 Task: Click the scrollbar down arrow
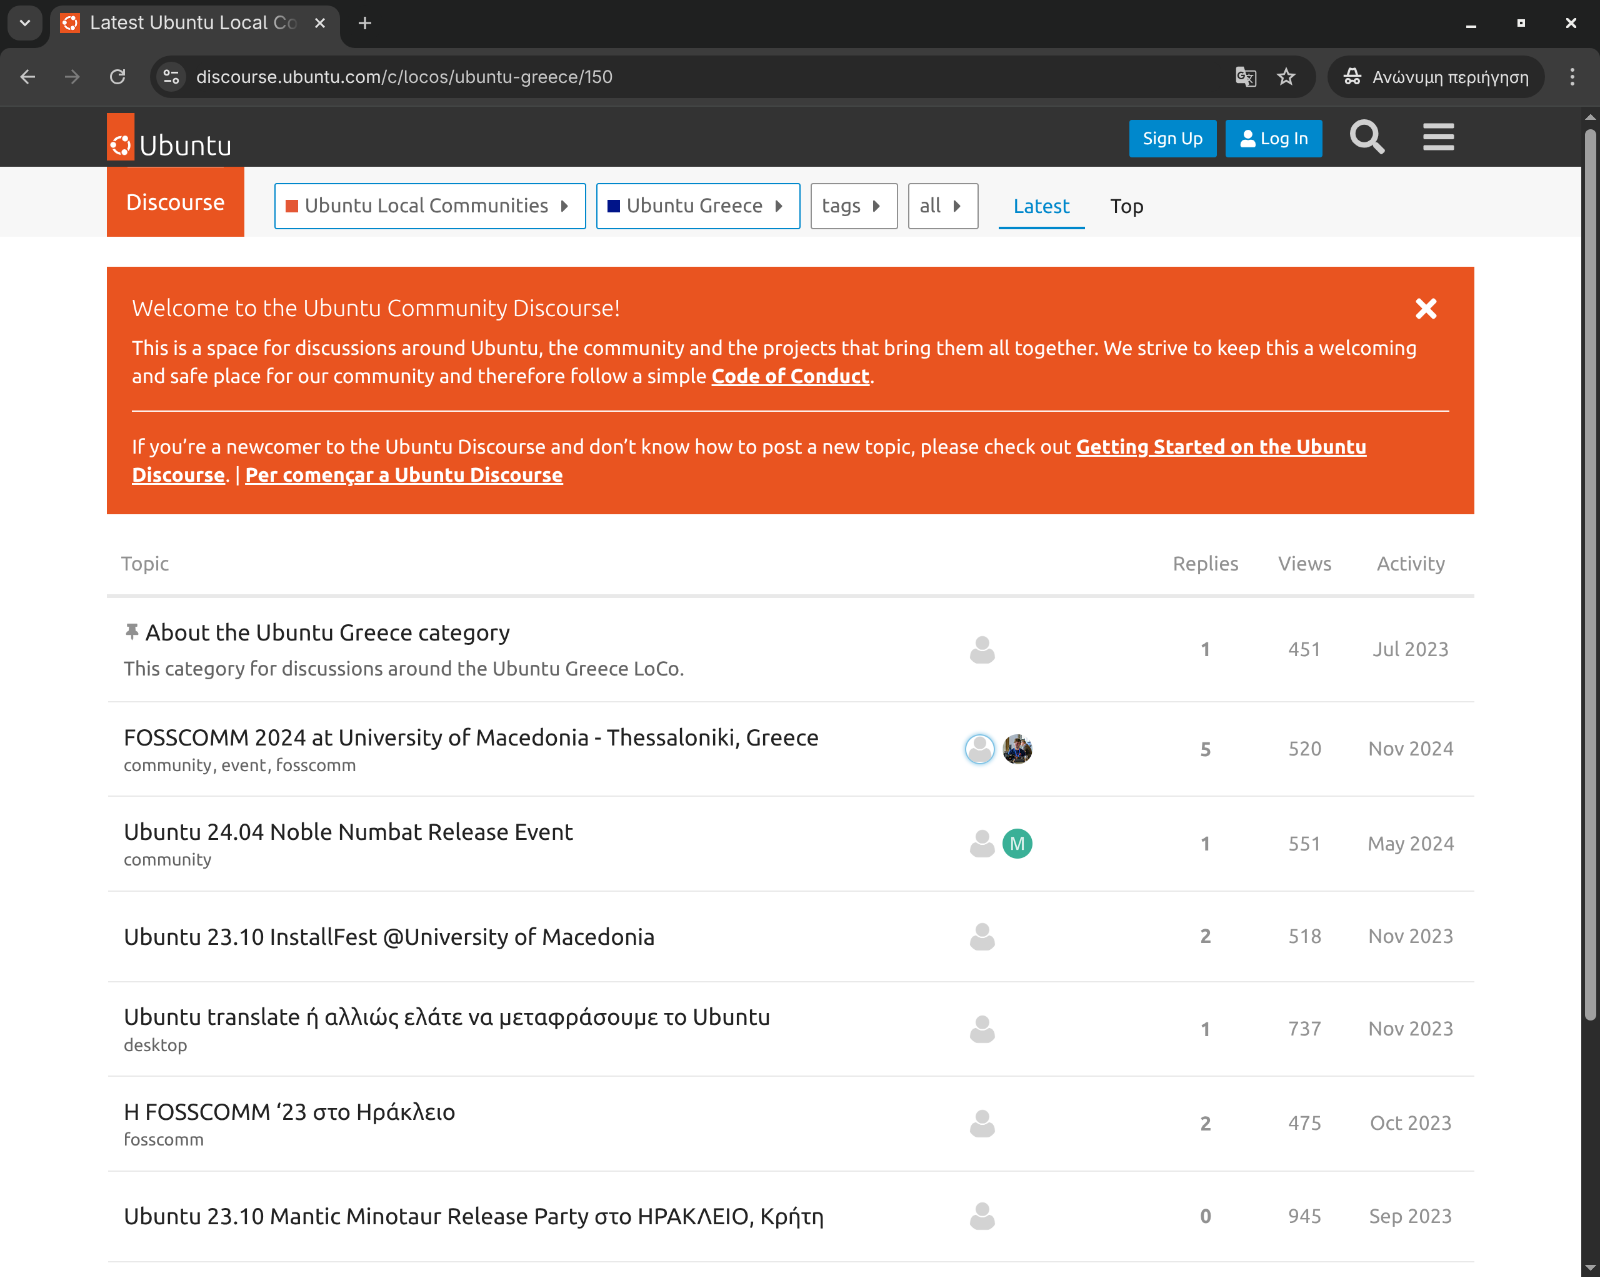pyautogui.click(x=1590, y=1269)
